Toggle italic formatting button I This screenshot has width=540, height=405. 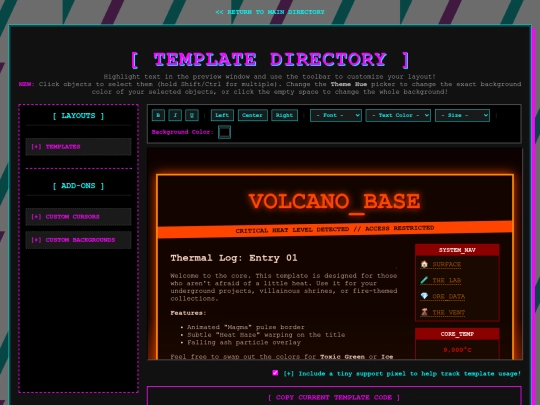point(175,115)
